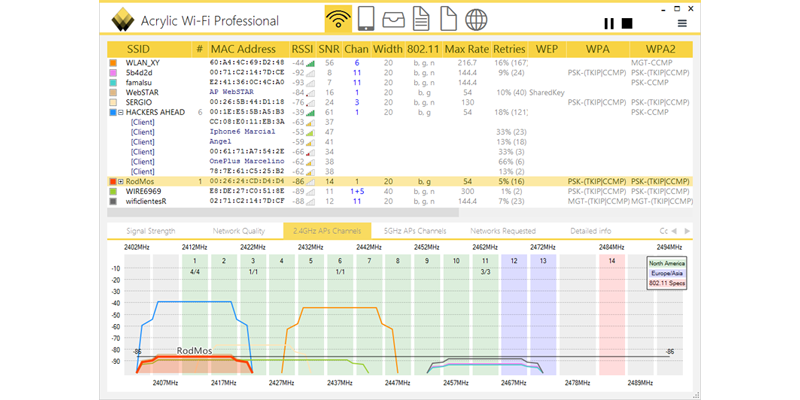Toggle the North America legend entry
Screen dimensions: 800x400
pyautogui.click(x=667, y=263)
